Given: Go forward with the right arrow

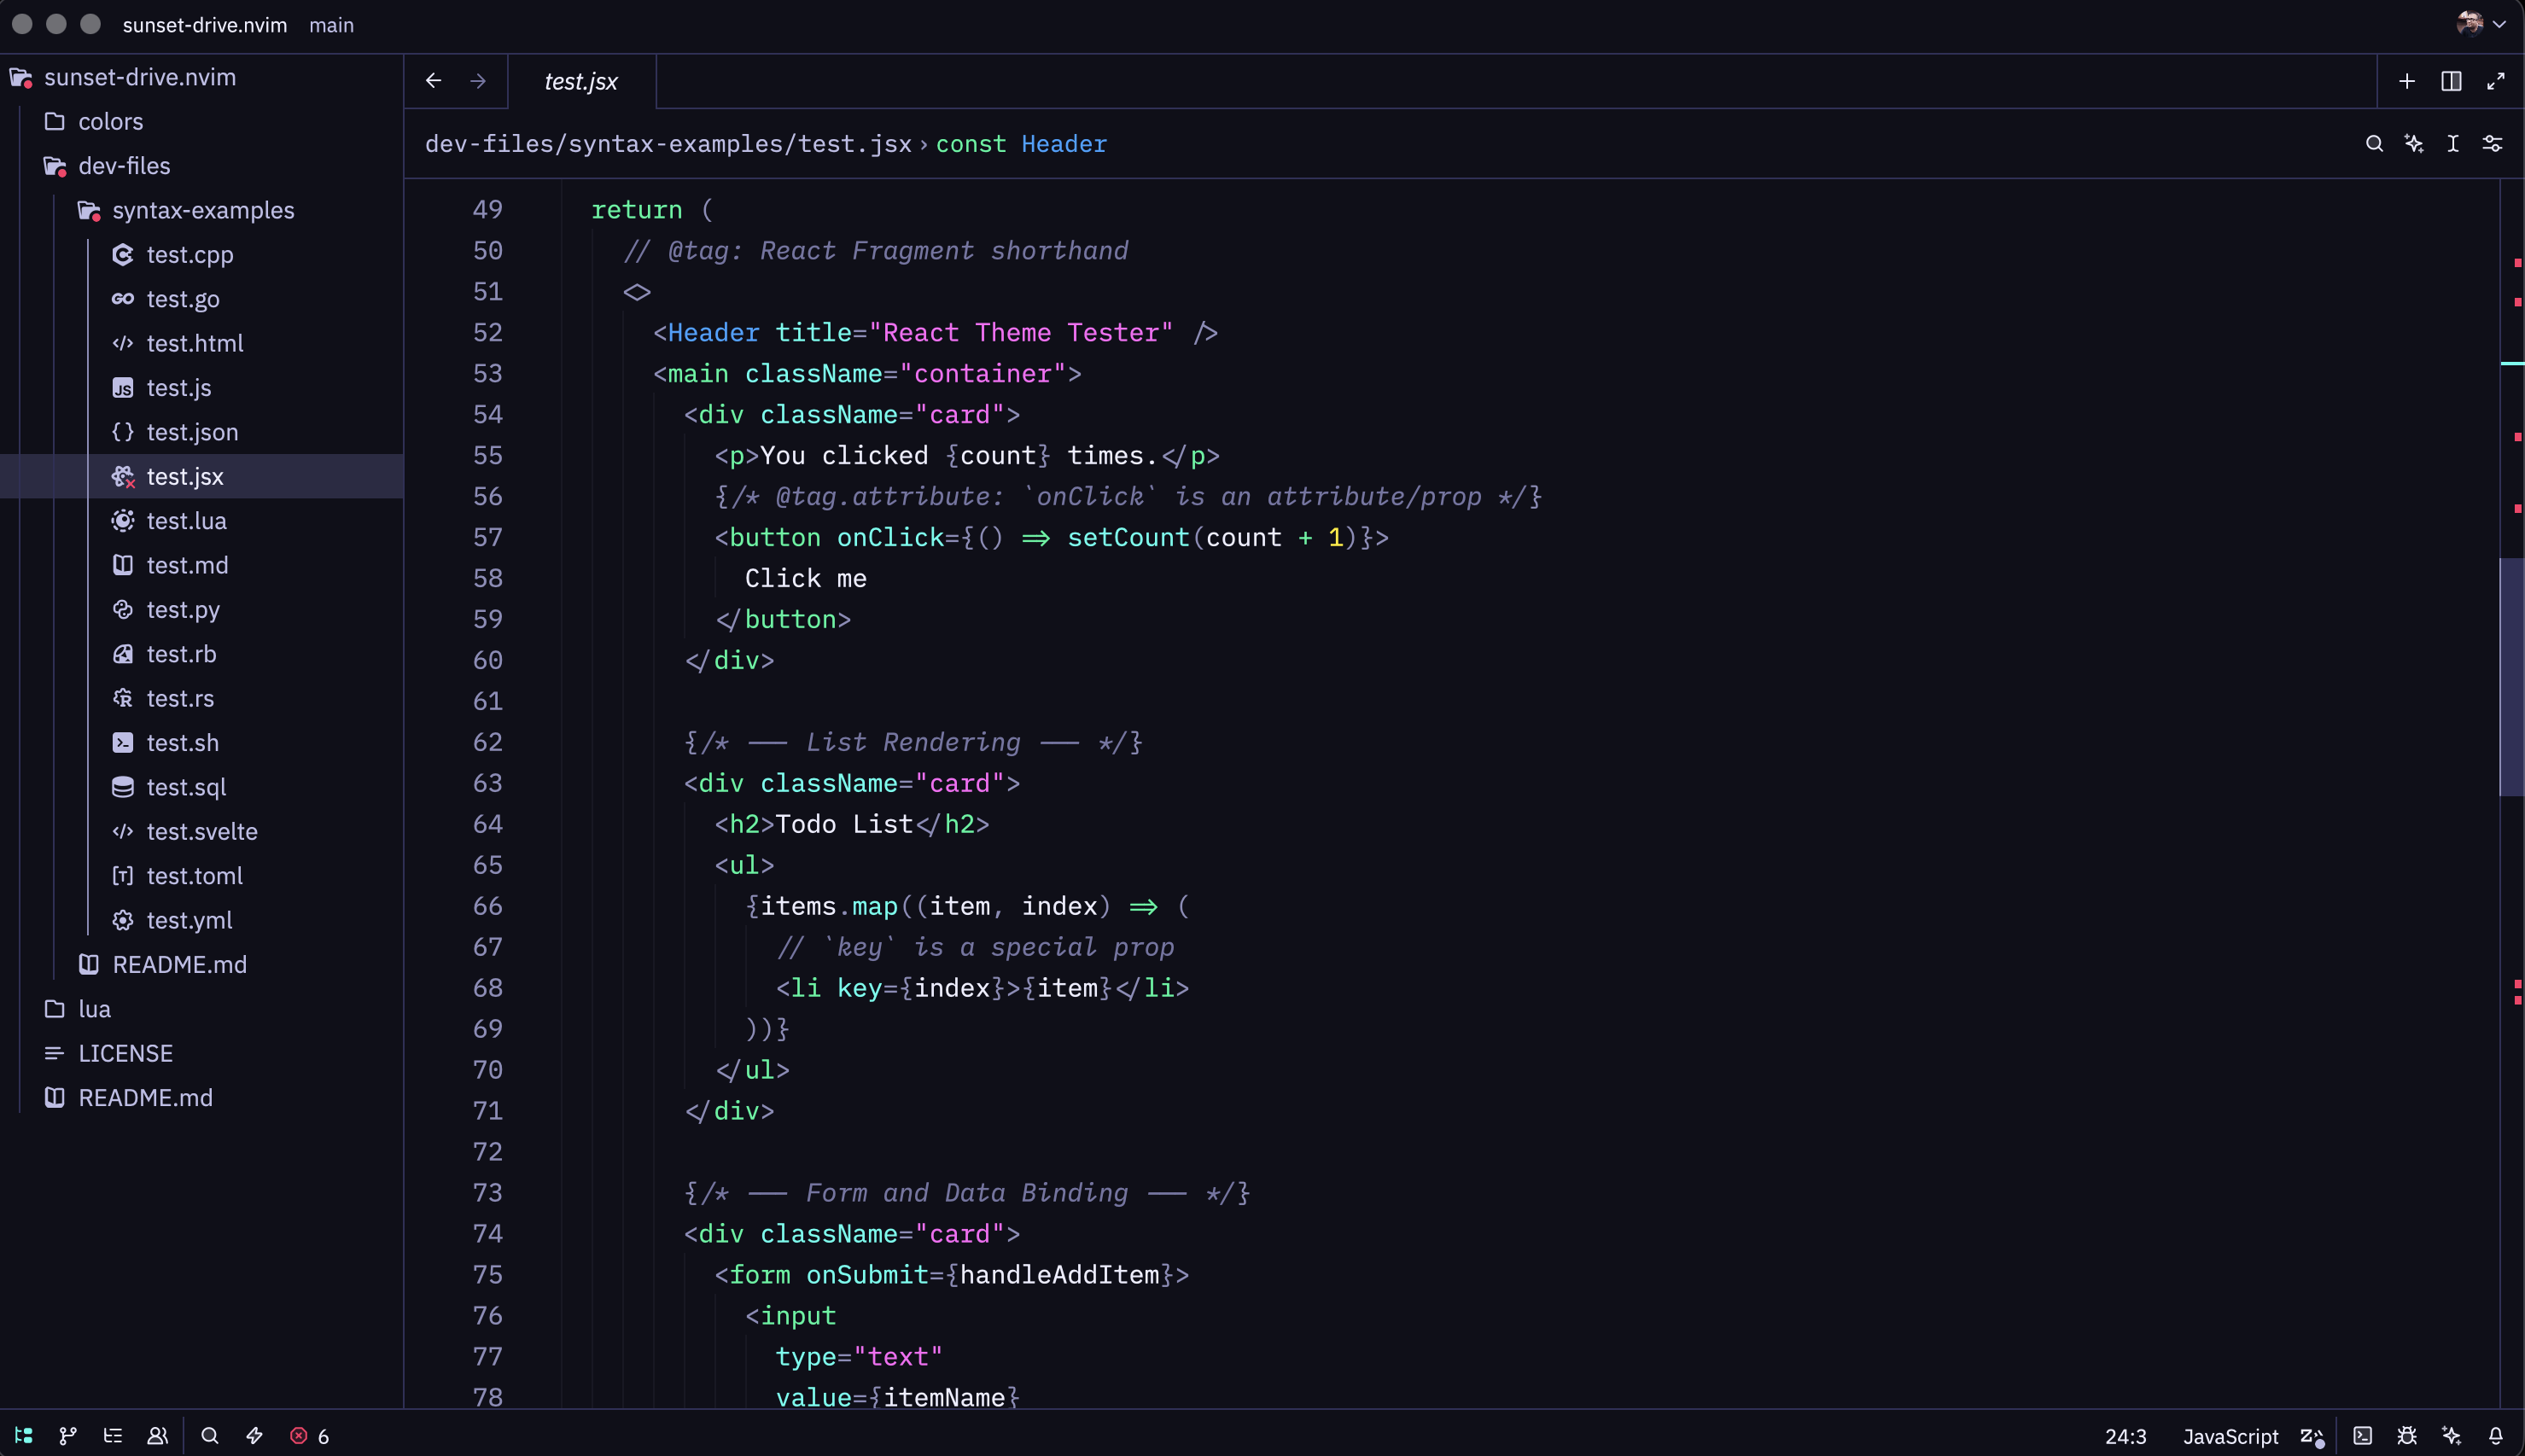Looking at the screenshot, I should tap(478, 81).
